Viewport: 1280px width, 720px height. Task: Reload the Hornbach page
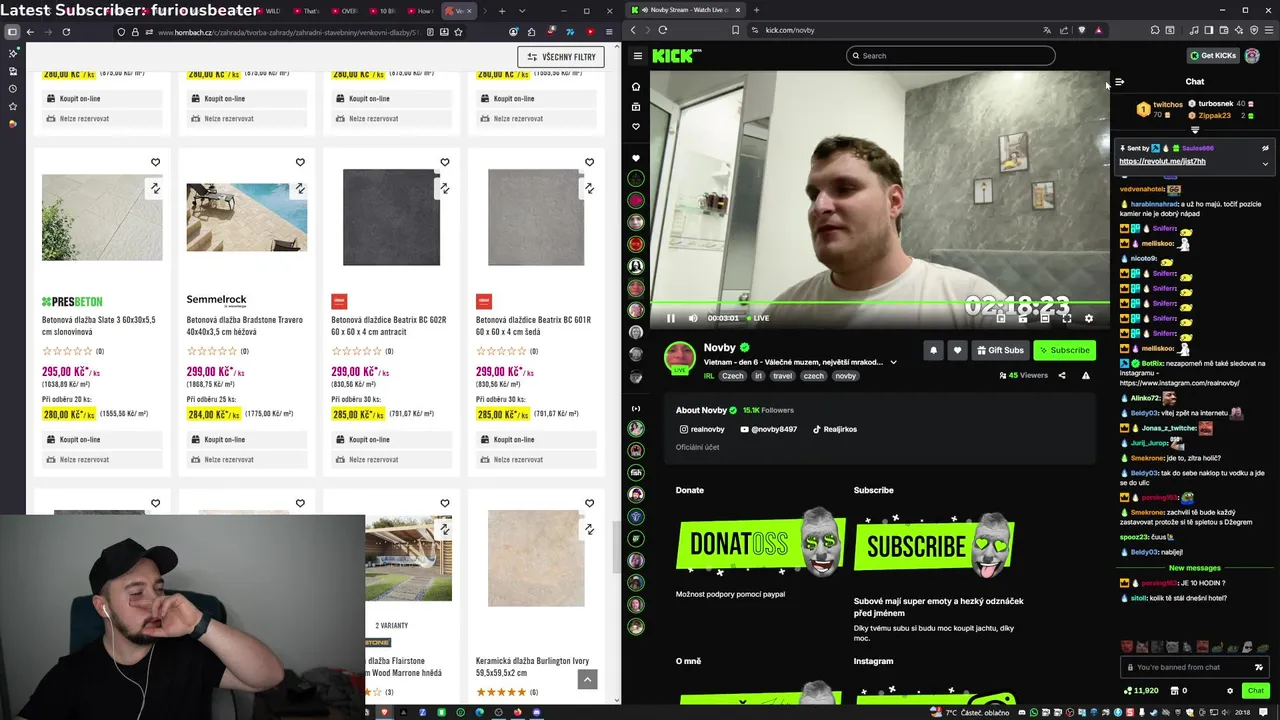tap(66, 32)
